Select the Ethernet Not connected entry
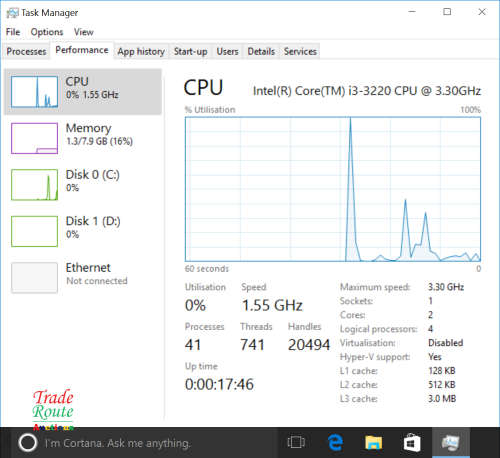The width and height of the screenshot is (500, 458). click(x=83, y=278)
